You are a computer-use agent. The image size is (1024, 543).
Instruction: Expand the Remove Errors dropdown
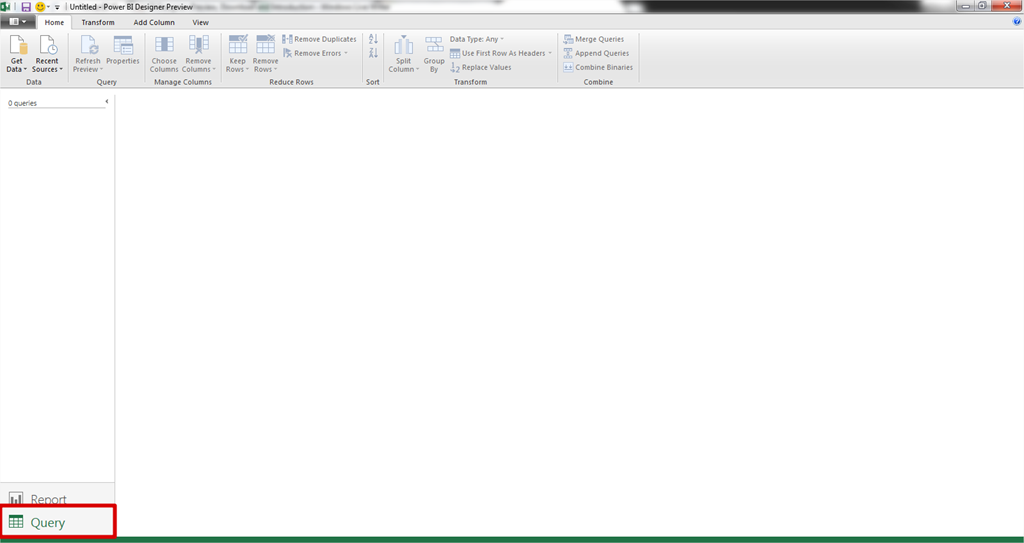point(316,53)
